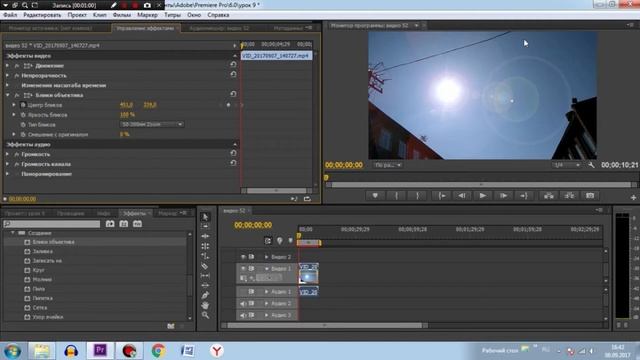Select the Pen tool
640x360 pixels.
(x=205, y=295)
